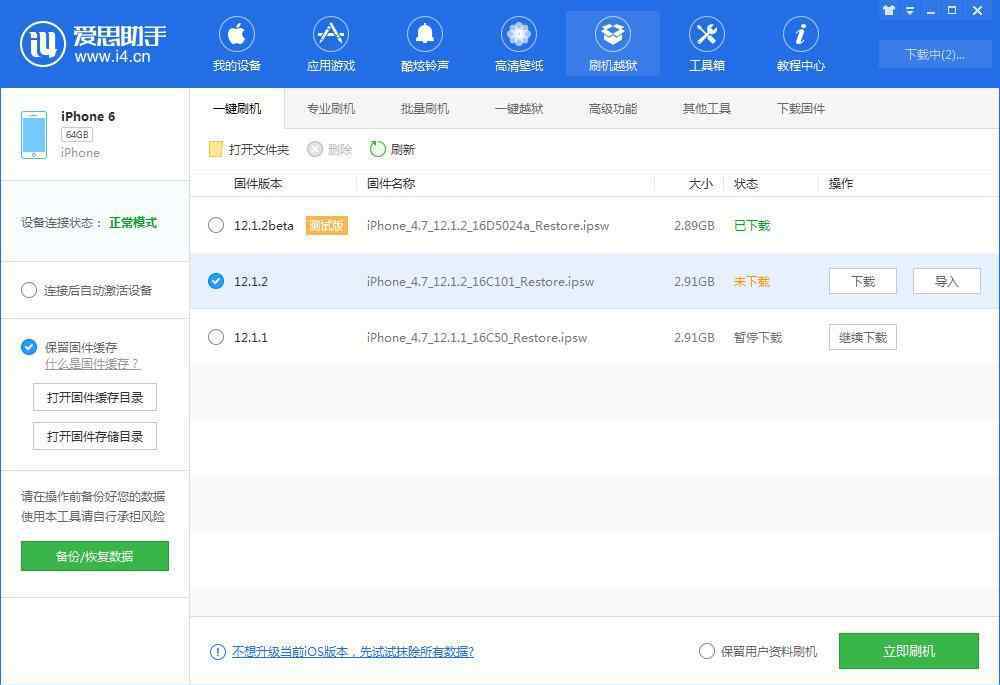
Task: Click the info icon beside bottom link
Action: coord(217,652)
